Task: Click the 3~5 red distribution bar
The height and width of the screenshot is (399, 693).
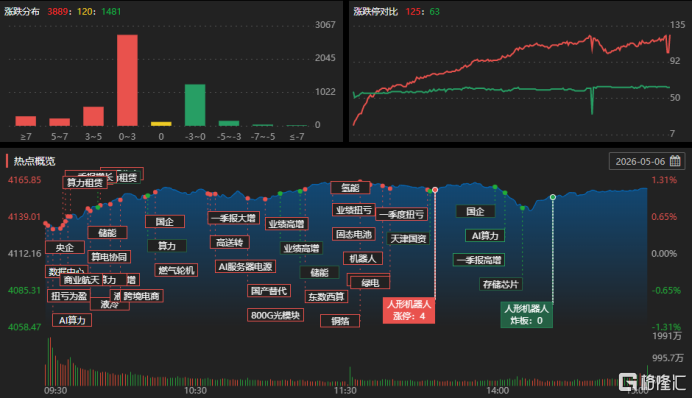Action: click(x=93, y=116)
